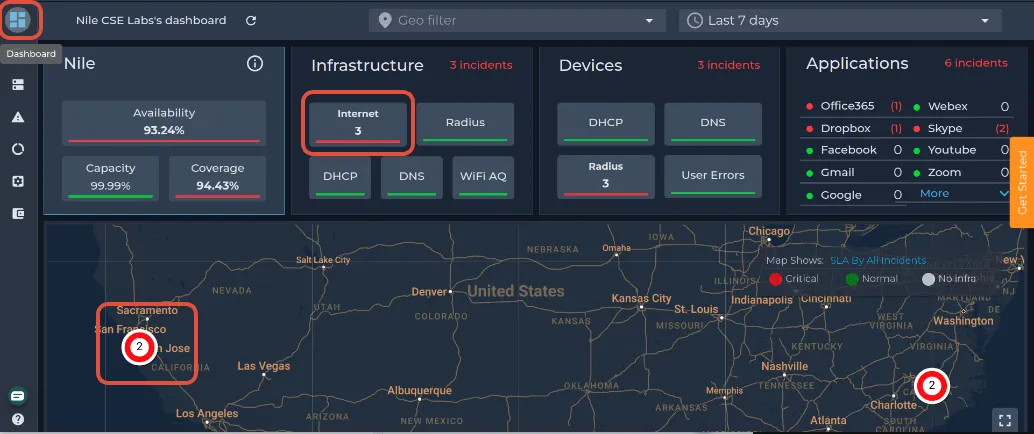Open the Charlotte area cluster marker with 2
This screenshot has height=434, width=1034.
point(931,386)
